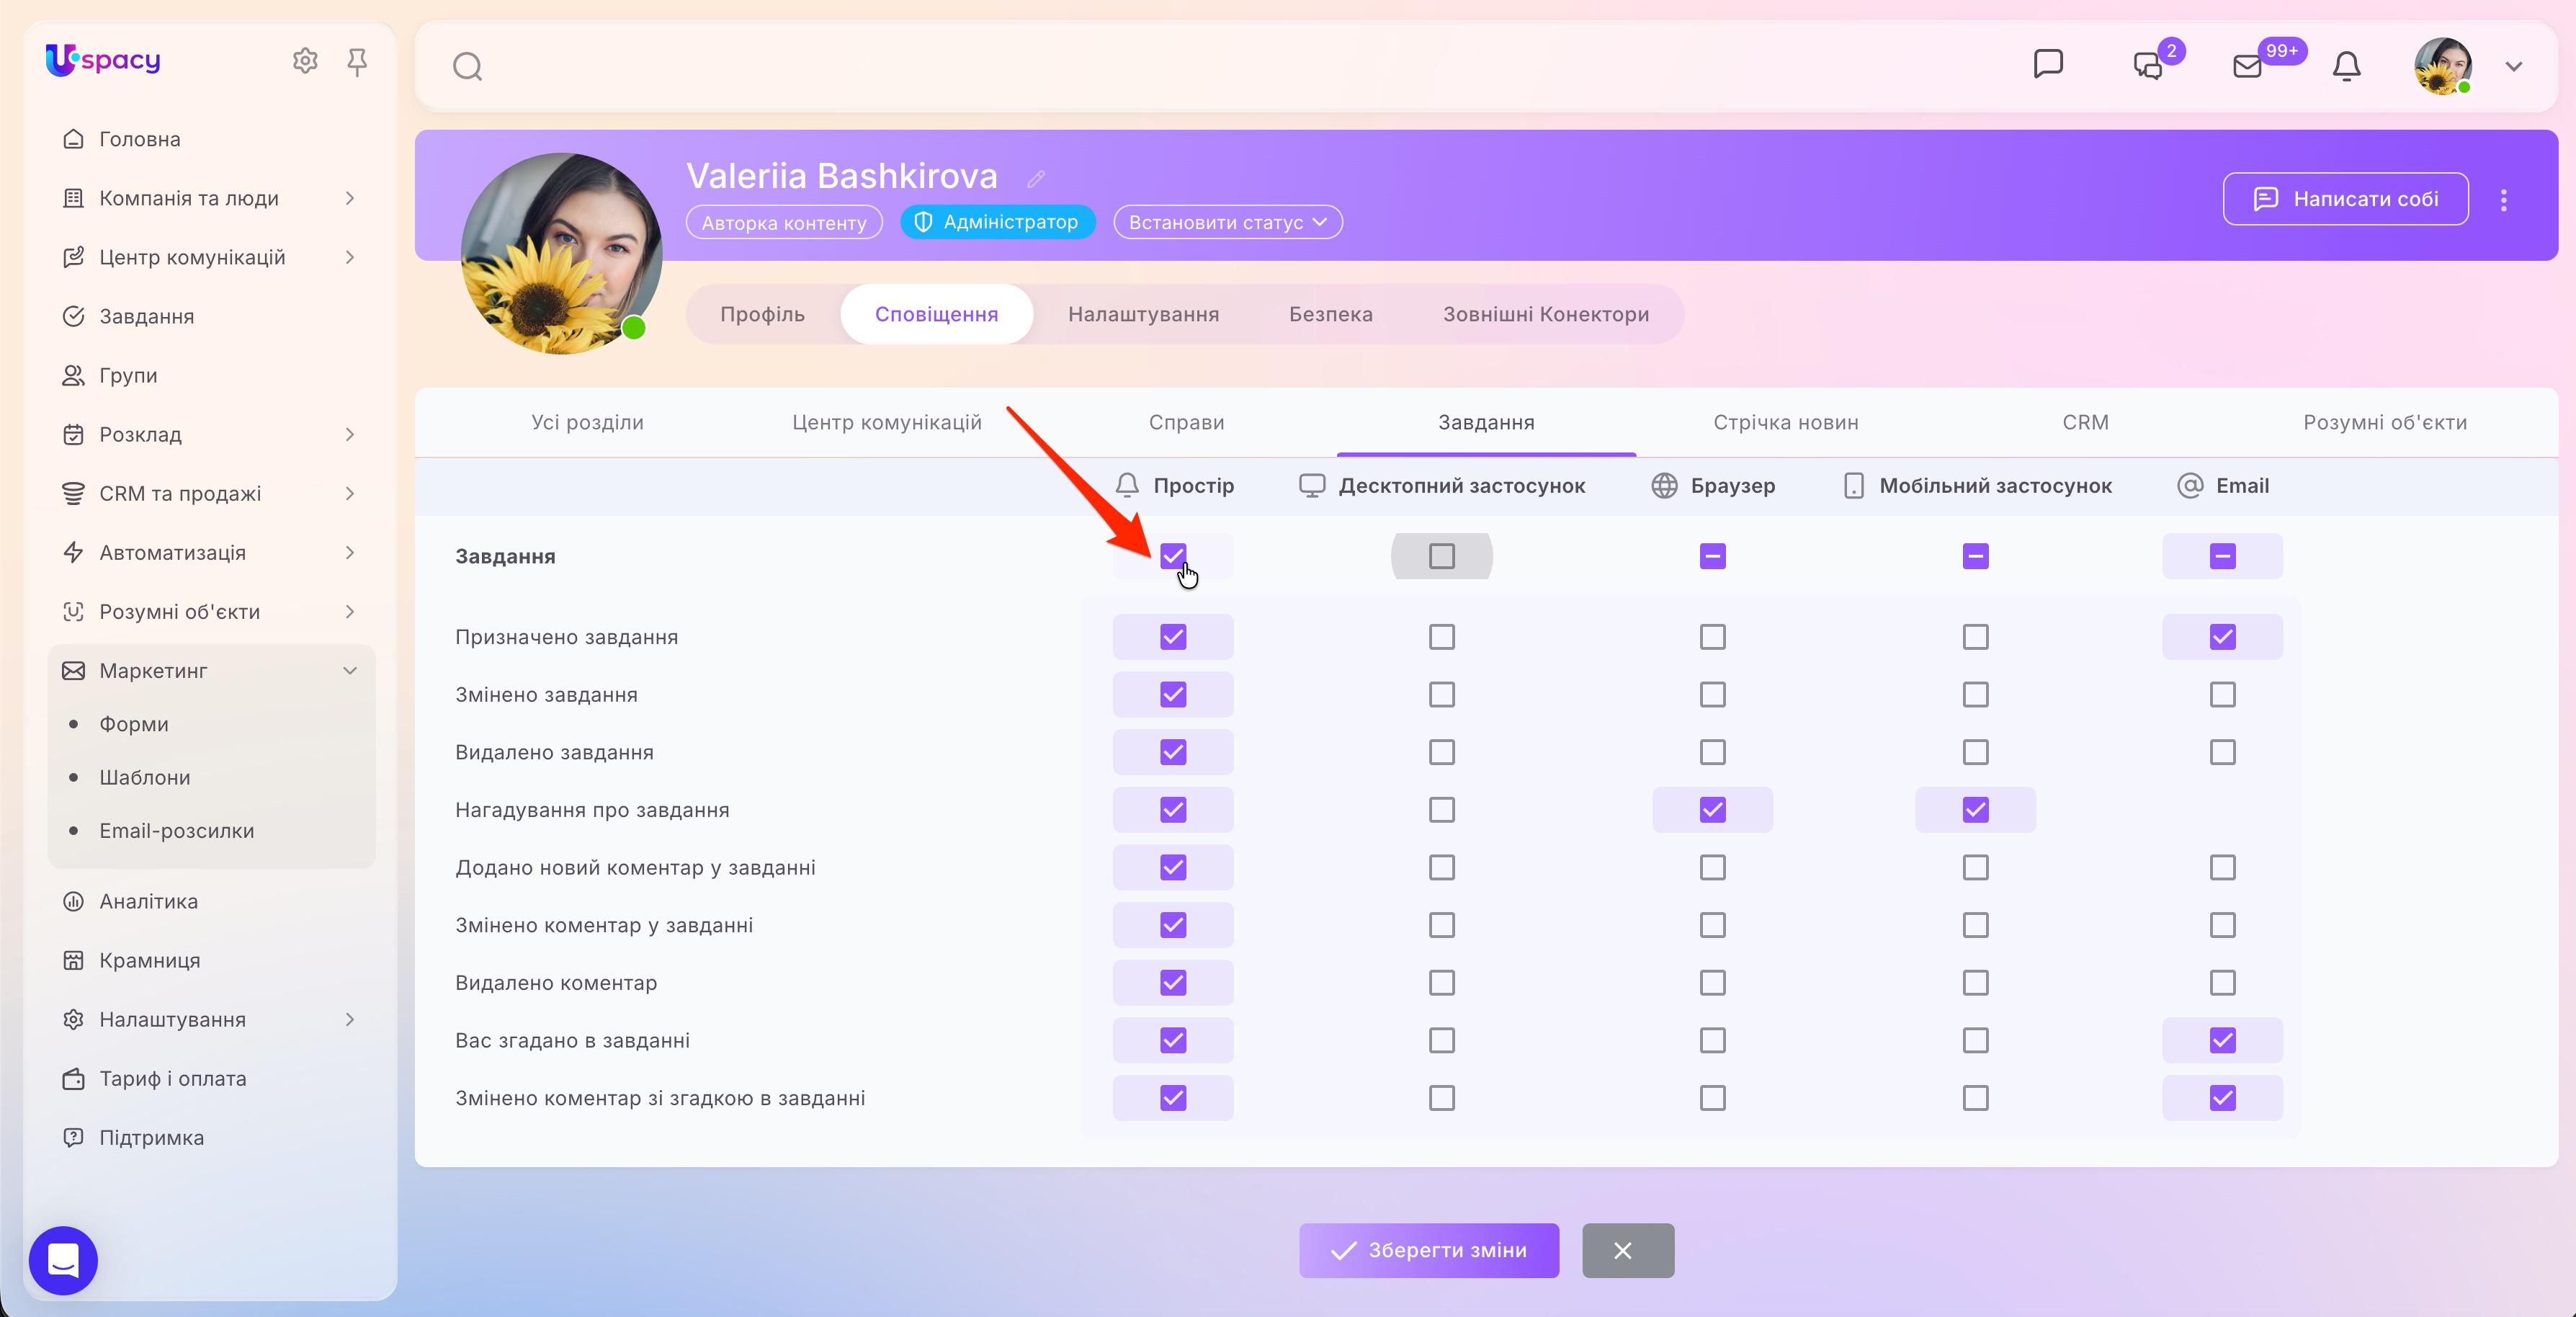Click the search magnifier icon
Screen dimensions: 2576x1317
click(x=467, y=67)
